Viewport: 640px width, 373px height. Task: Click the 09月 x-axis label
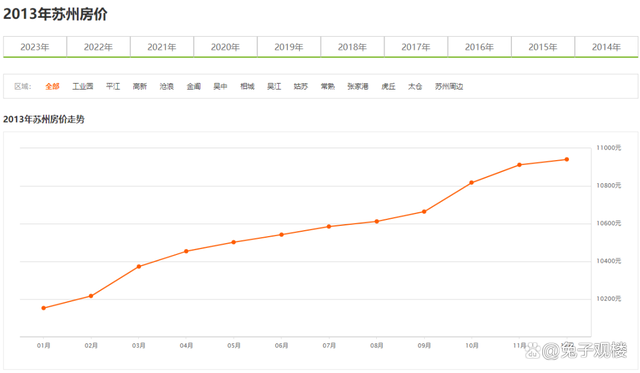click(424, 346)
